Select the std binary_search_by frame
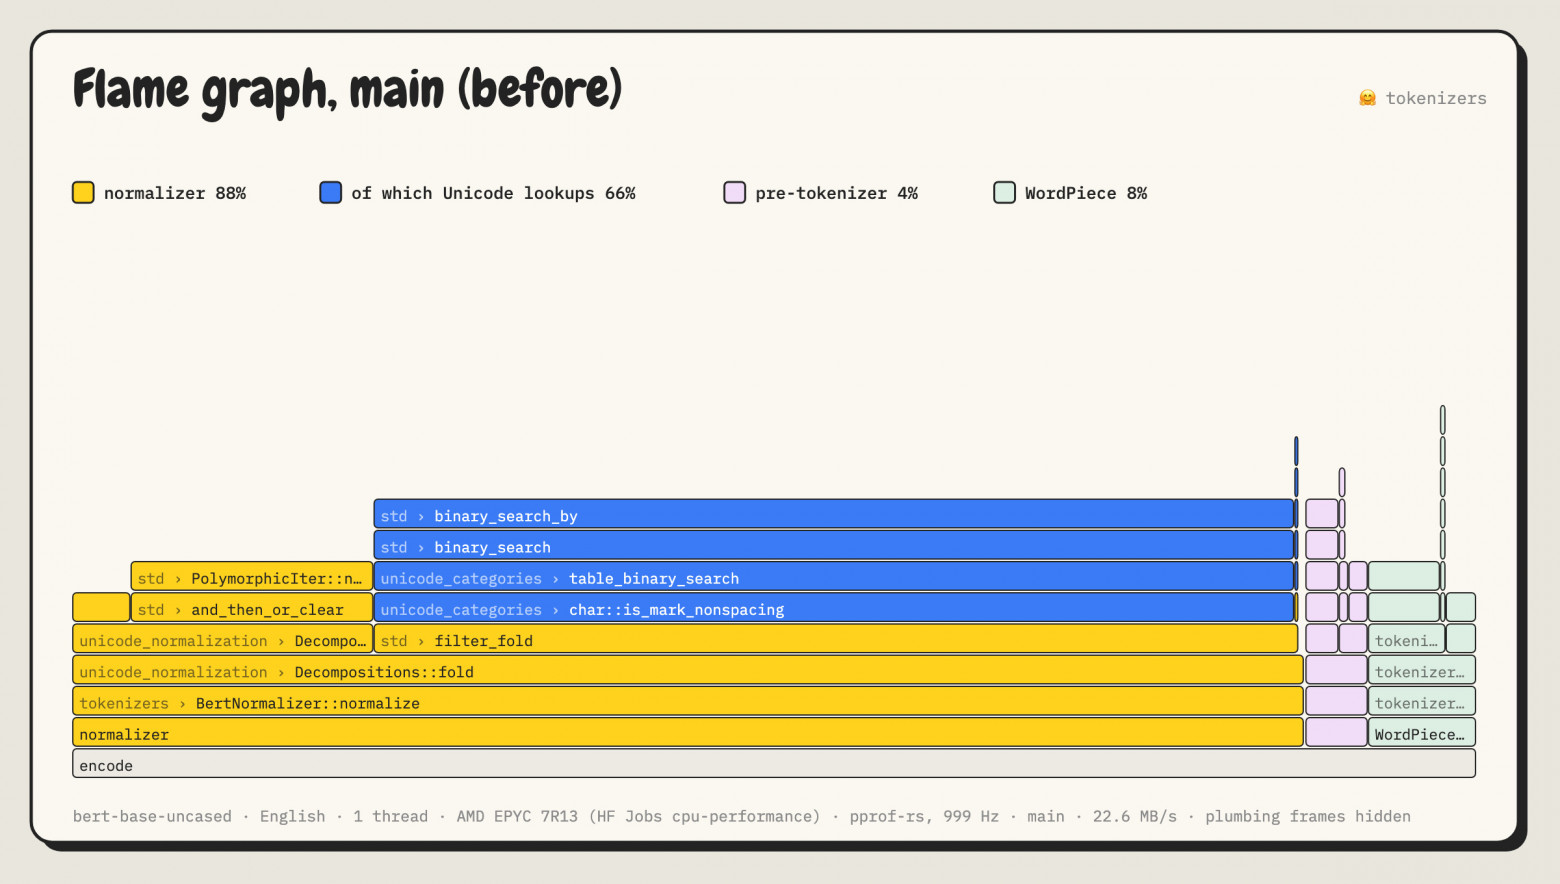 click(834, 514)
